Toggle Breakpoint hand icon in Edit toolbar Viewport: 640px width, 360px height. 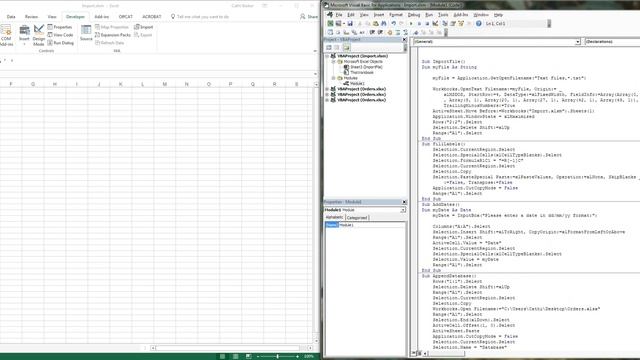pyautogui.click(x=389, y=32)
